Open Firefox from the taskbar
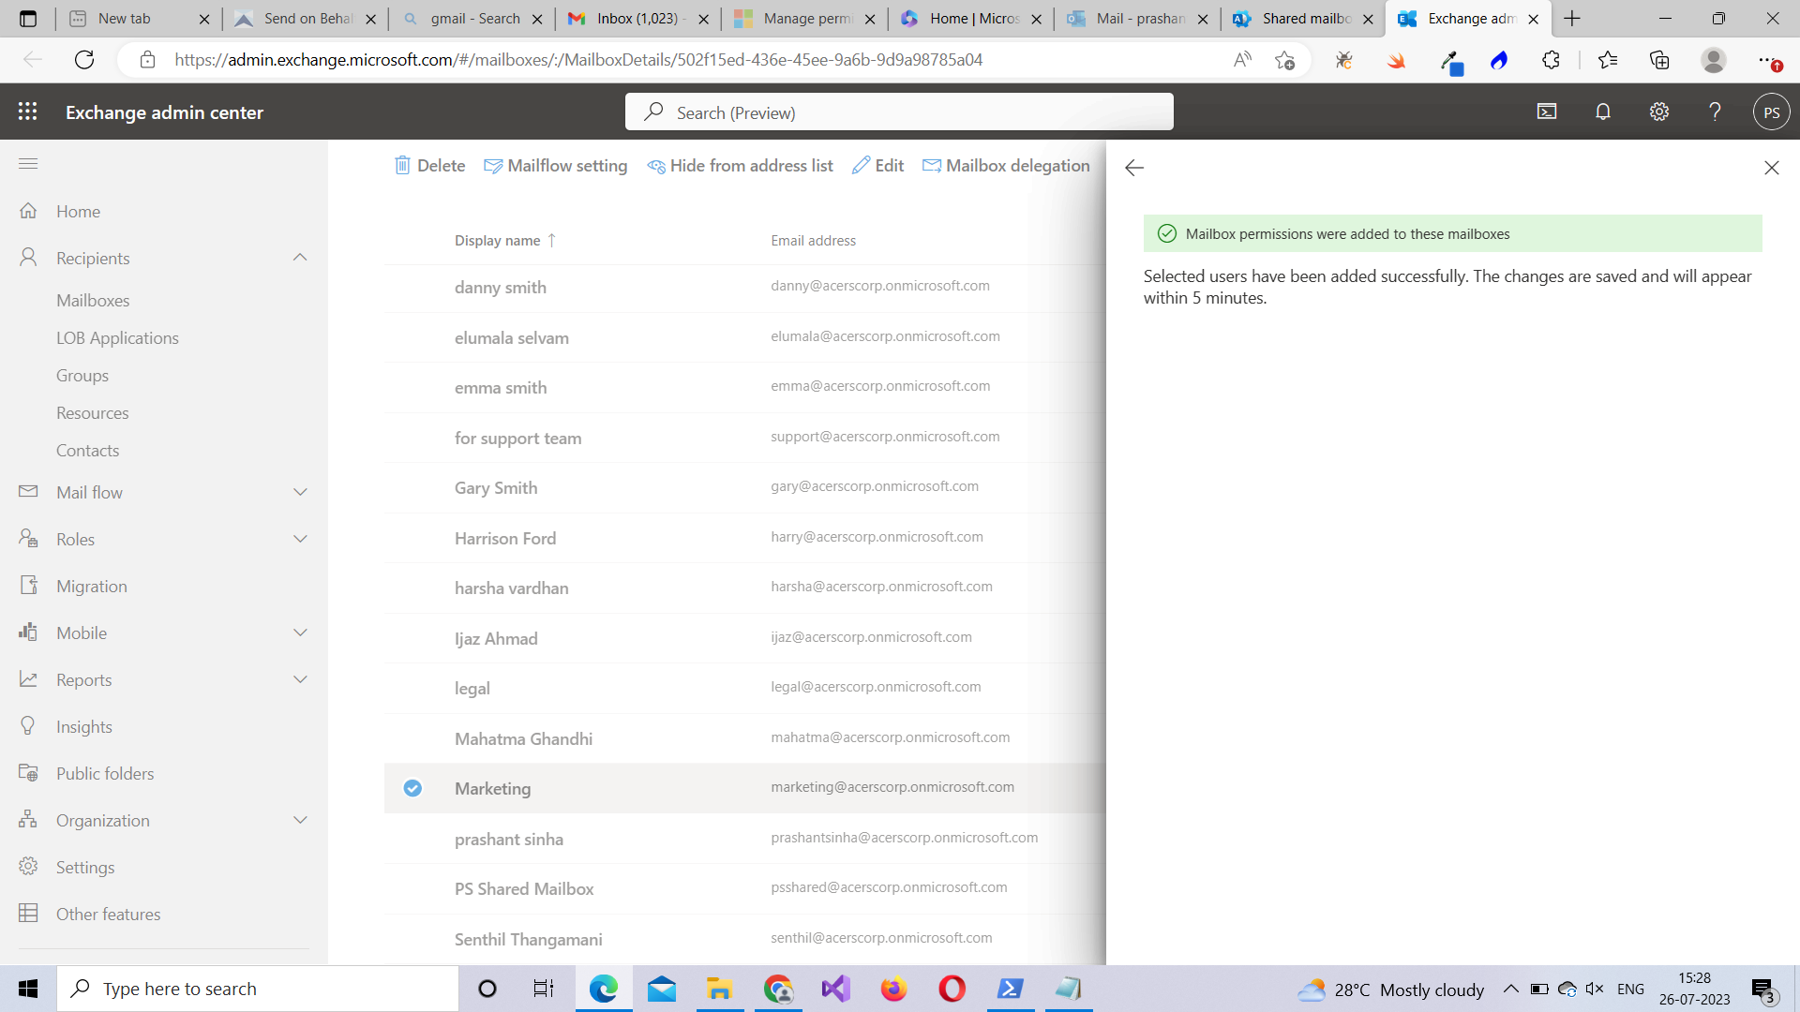This screenshot has height=1012, width=1800. click(893, 988)
